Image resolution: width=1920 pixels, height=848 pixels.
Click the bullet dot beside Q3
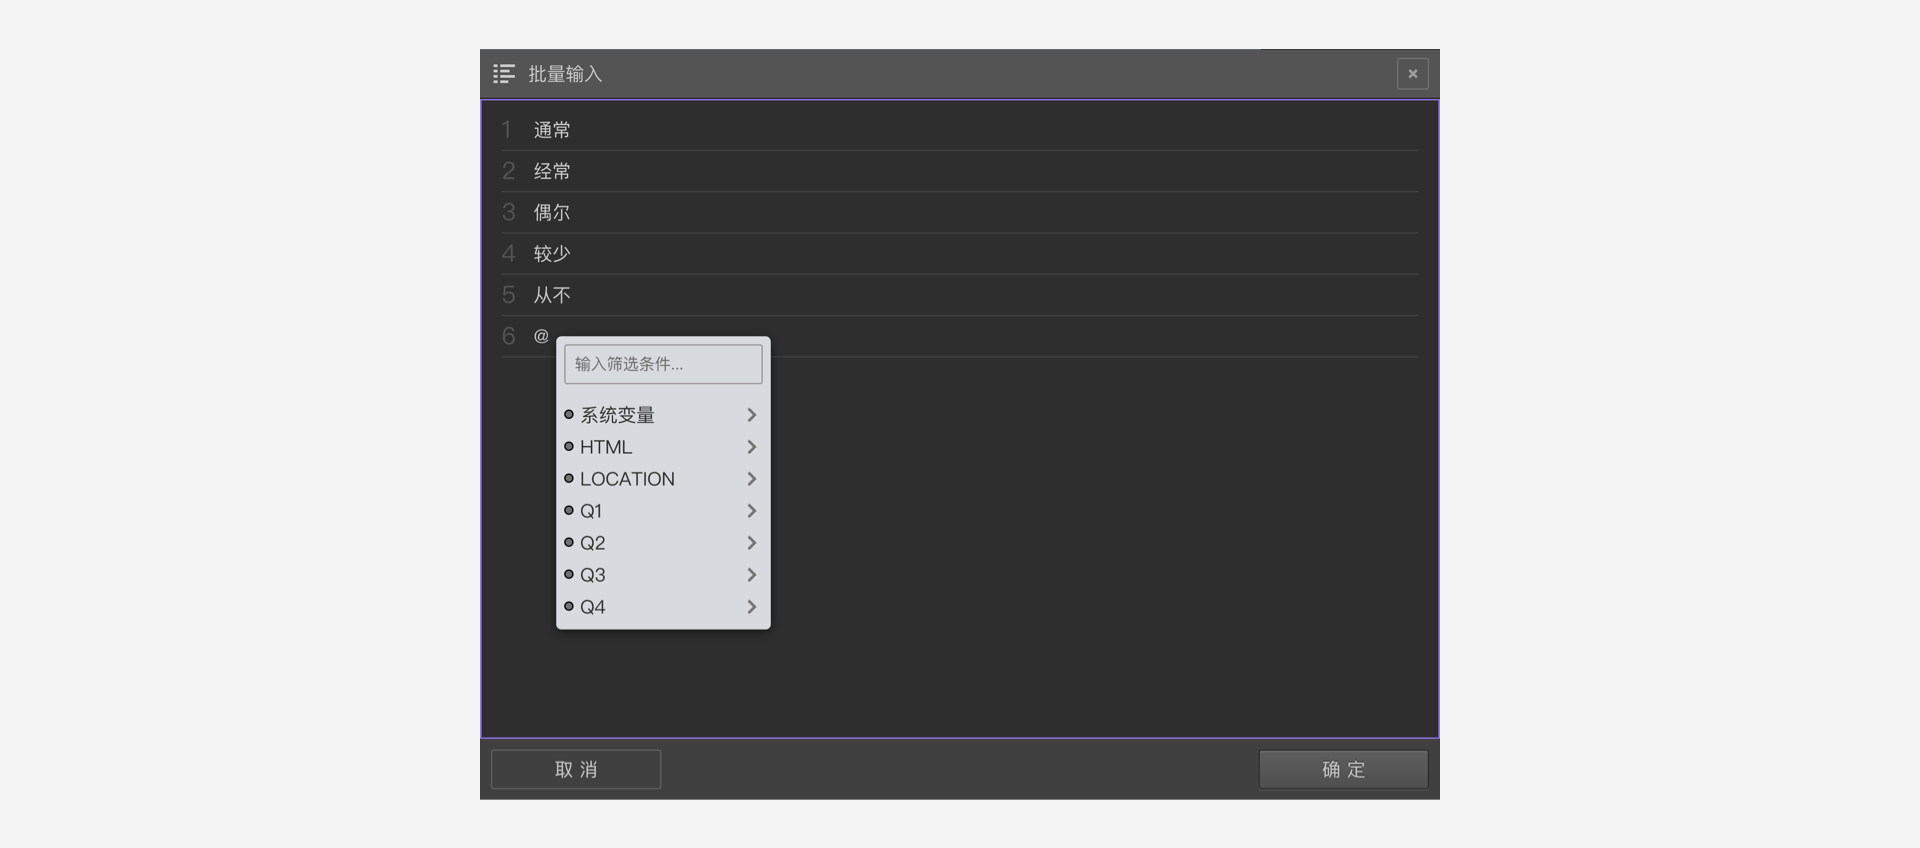pyautogui.click(x=569, y=574)
